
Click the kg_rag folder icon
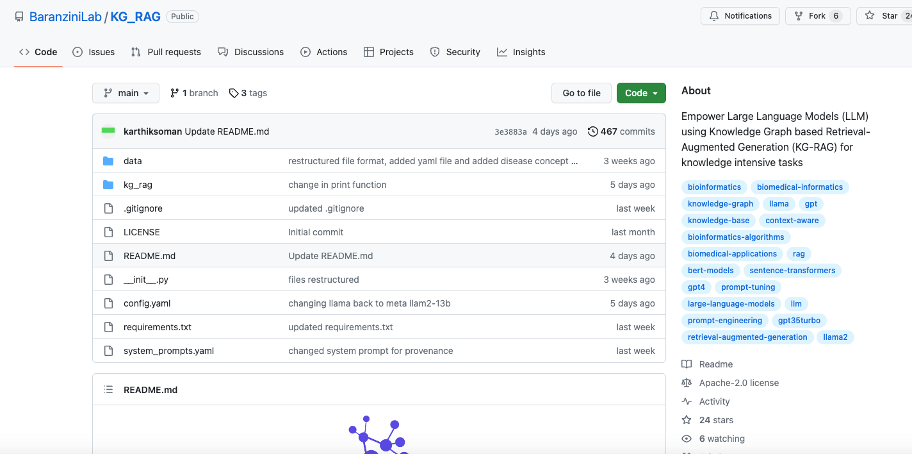(108, 185)
